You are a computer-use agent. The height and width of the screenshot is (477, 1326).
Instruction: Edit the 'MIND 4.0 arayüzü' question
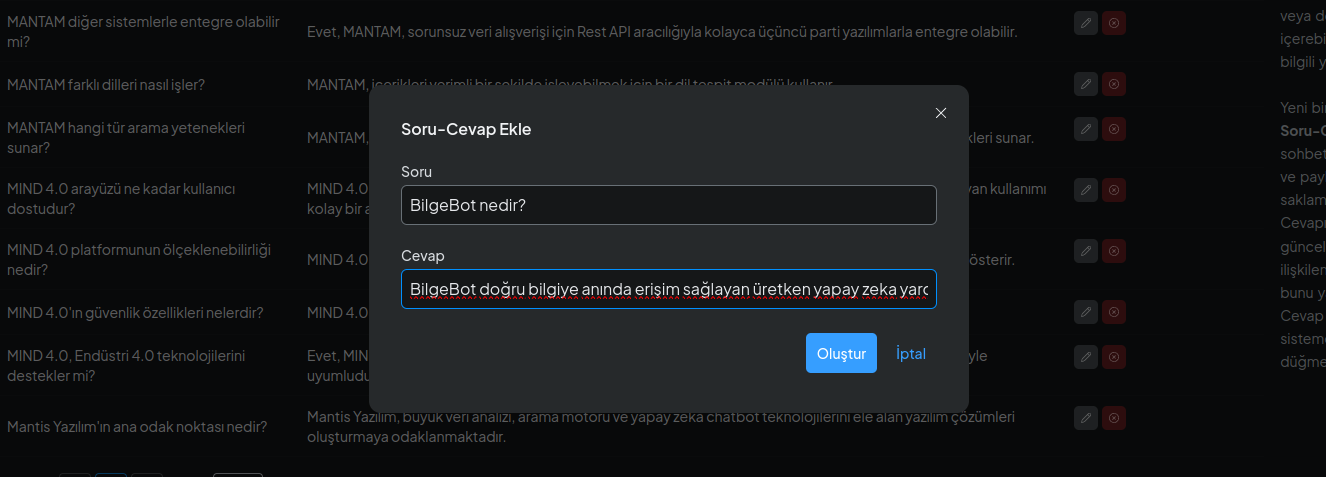coord(1085,190)
